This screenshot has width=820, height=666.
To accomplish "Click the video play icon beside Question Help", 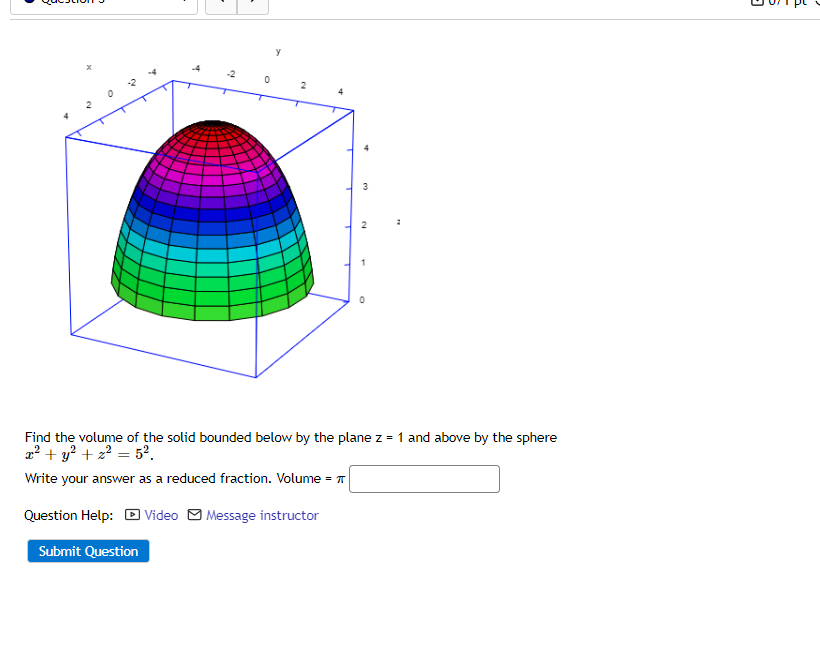I will (x=132, y=515).
